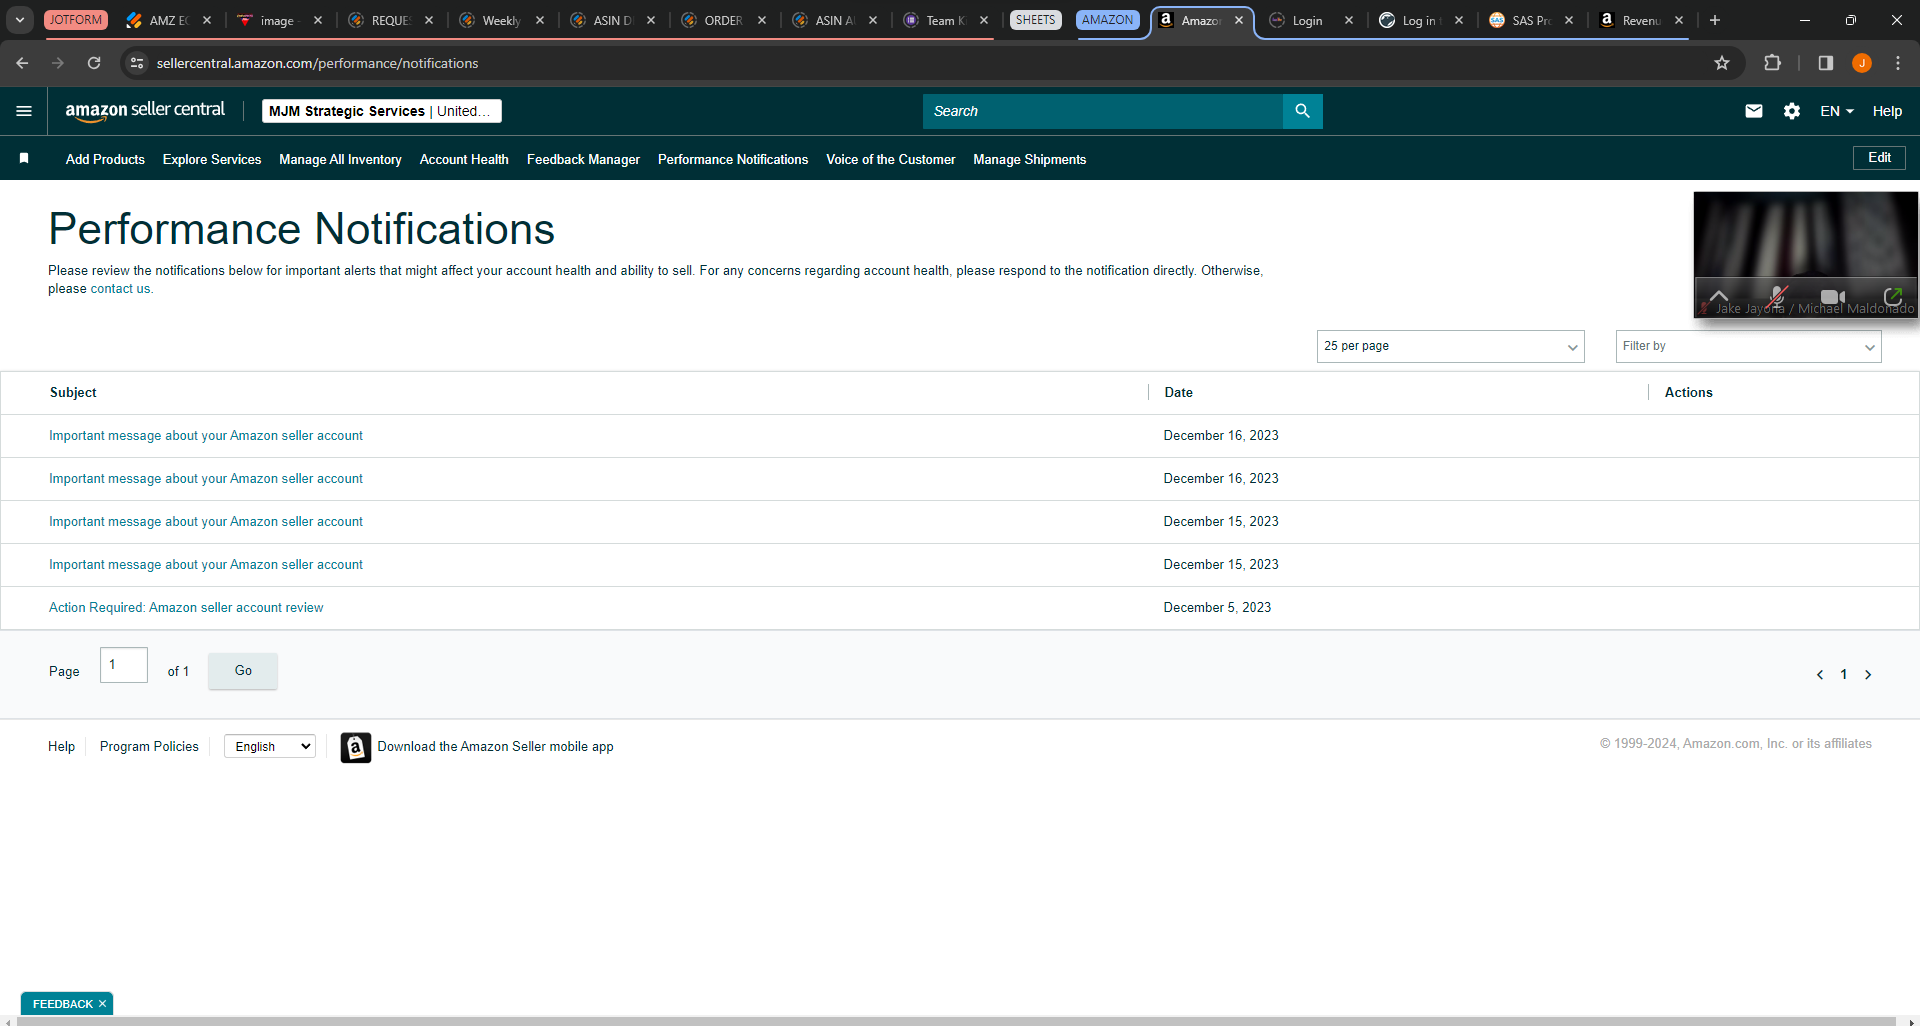Viewport: 1920px width, 1026px height.
Task: Open the Chrome three-dot menu
Action: tap(1898, 63)
